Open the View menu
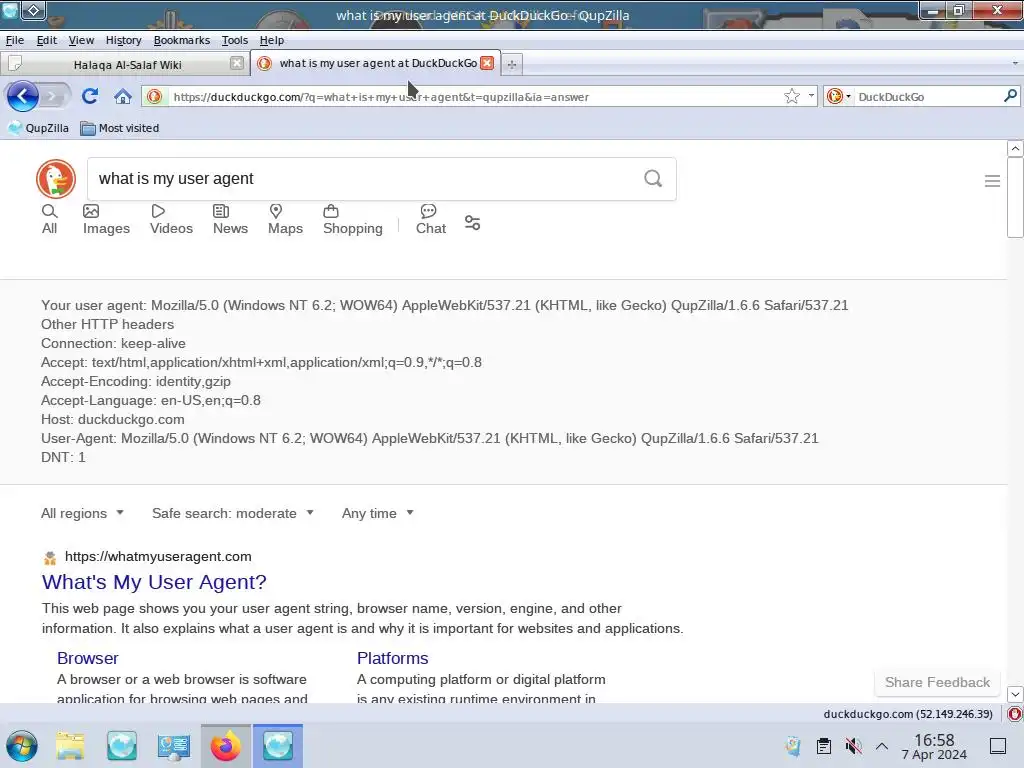The image size is (1024, 768). point(81,40)
